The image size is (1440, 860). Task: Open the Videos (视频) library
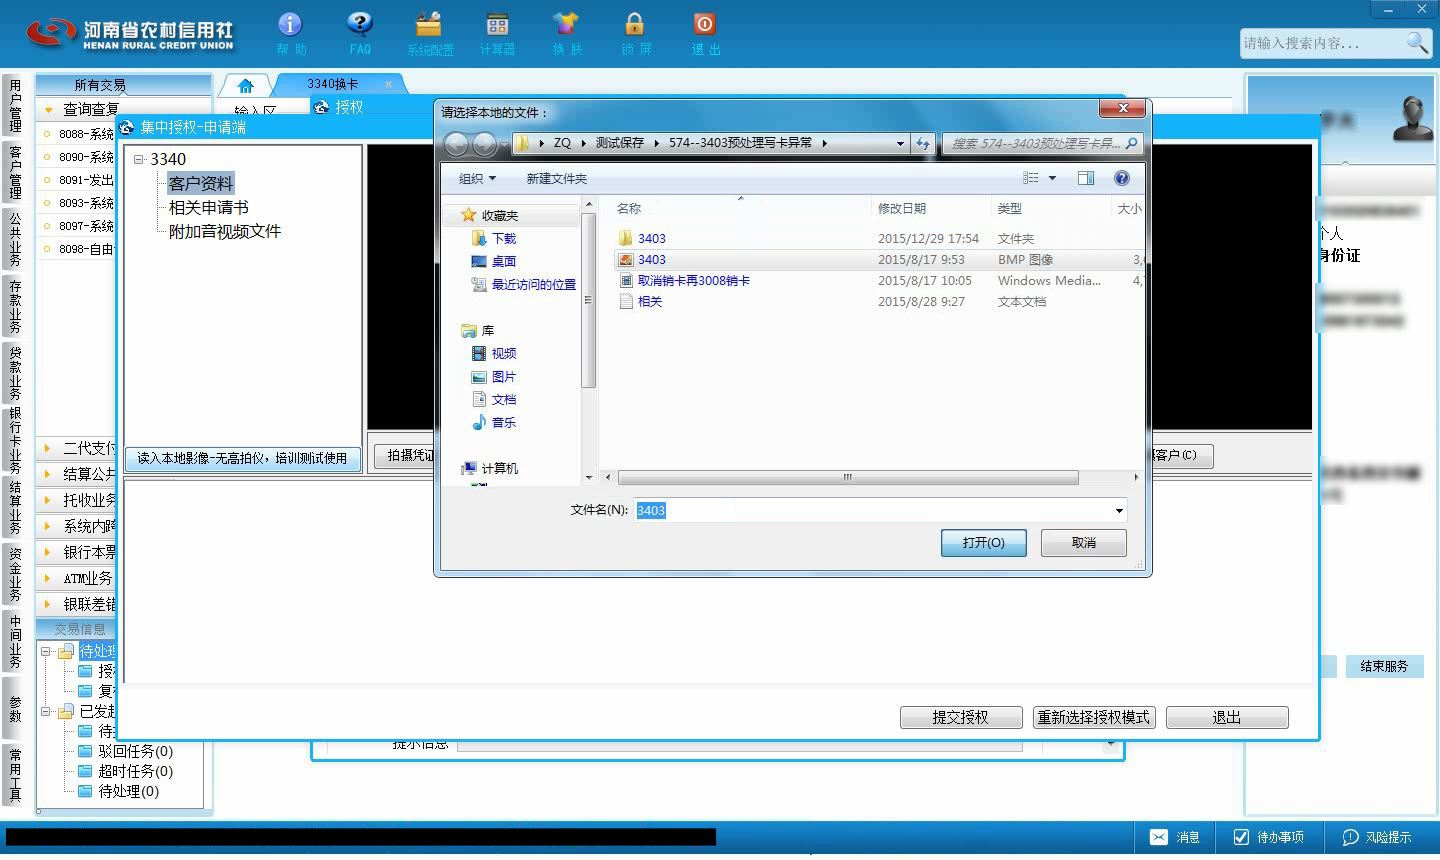pos(493,353)
